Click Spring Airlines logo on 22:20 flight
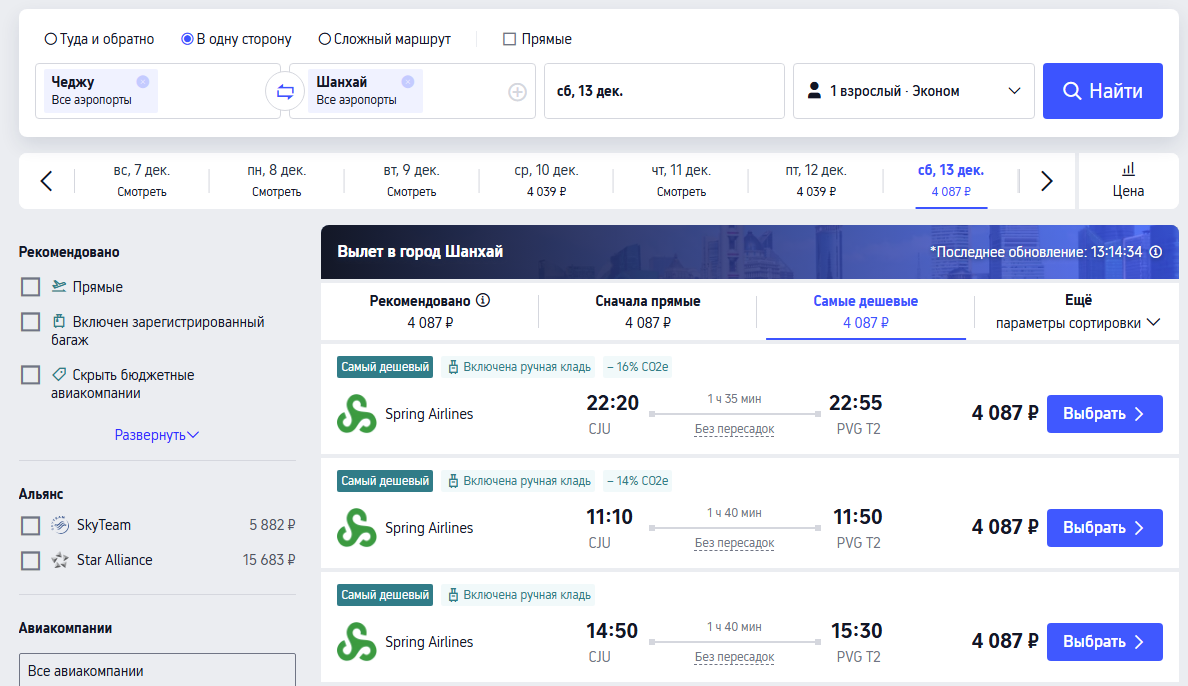Viewport: 1188px width, 686px height. point(356,414)
